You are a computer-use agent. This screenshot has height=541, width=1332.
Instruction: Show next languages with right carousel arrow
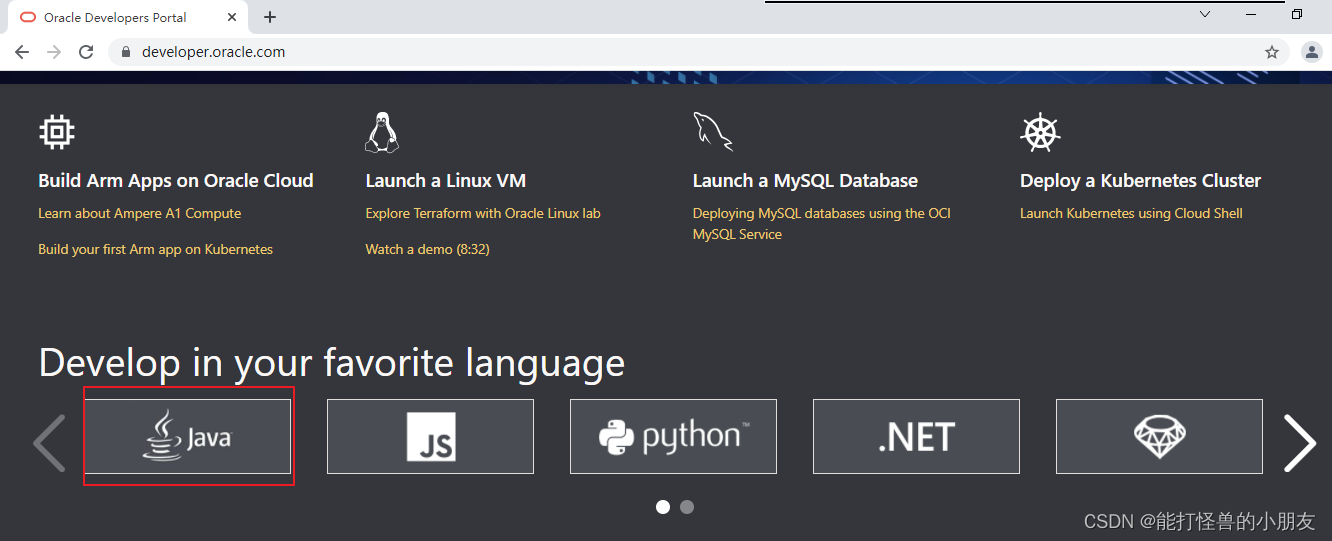tap(1299, 442)
